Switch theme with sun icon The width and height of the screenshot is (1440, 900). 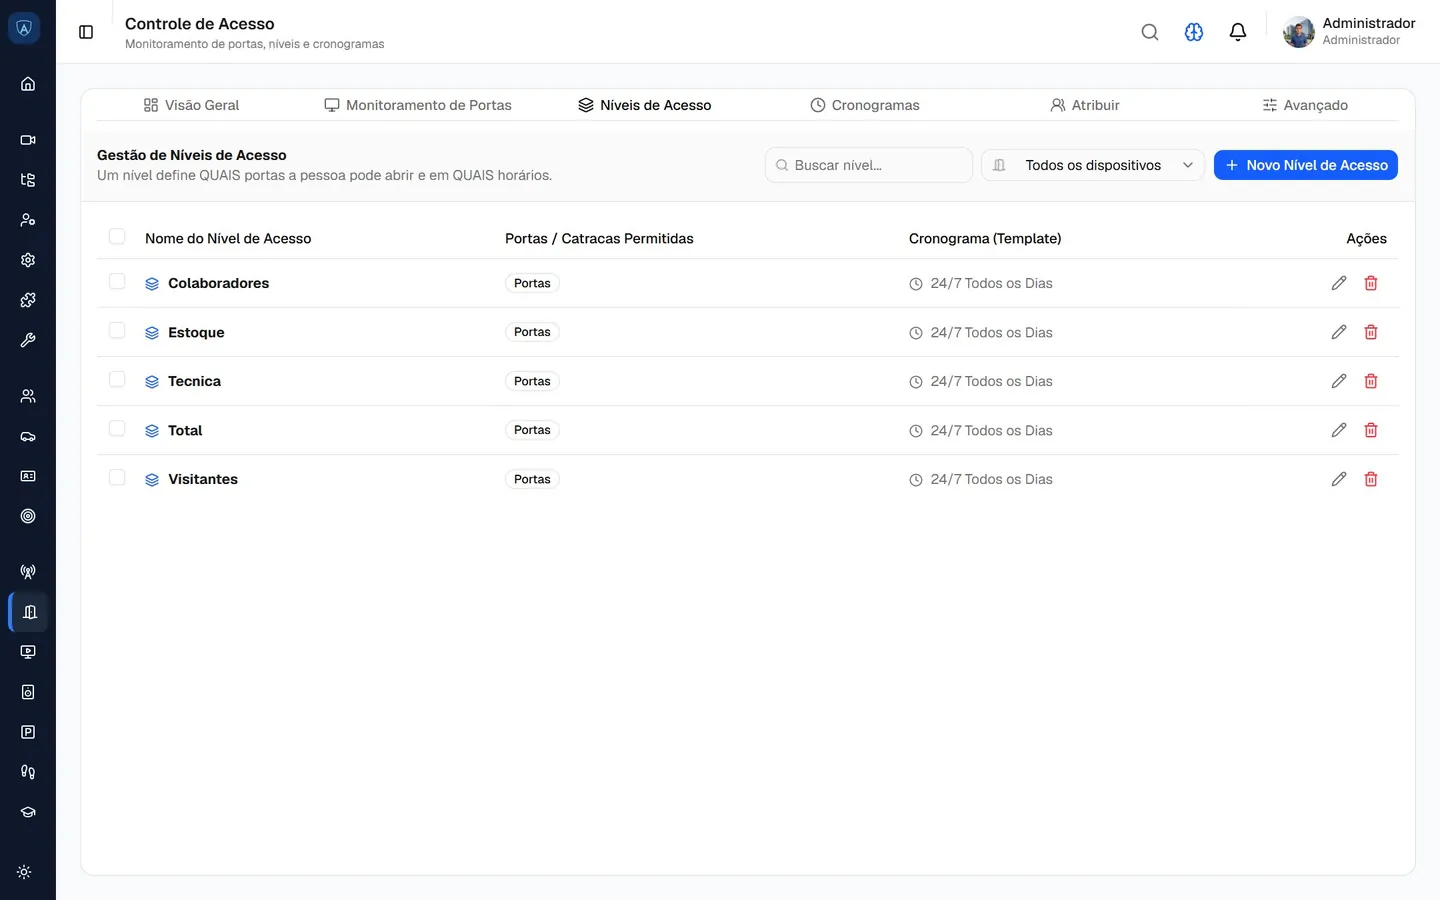click(x=24, y=872)
